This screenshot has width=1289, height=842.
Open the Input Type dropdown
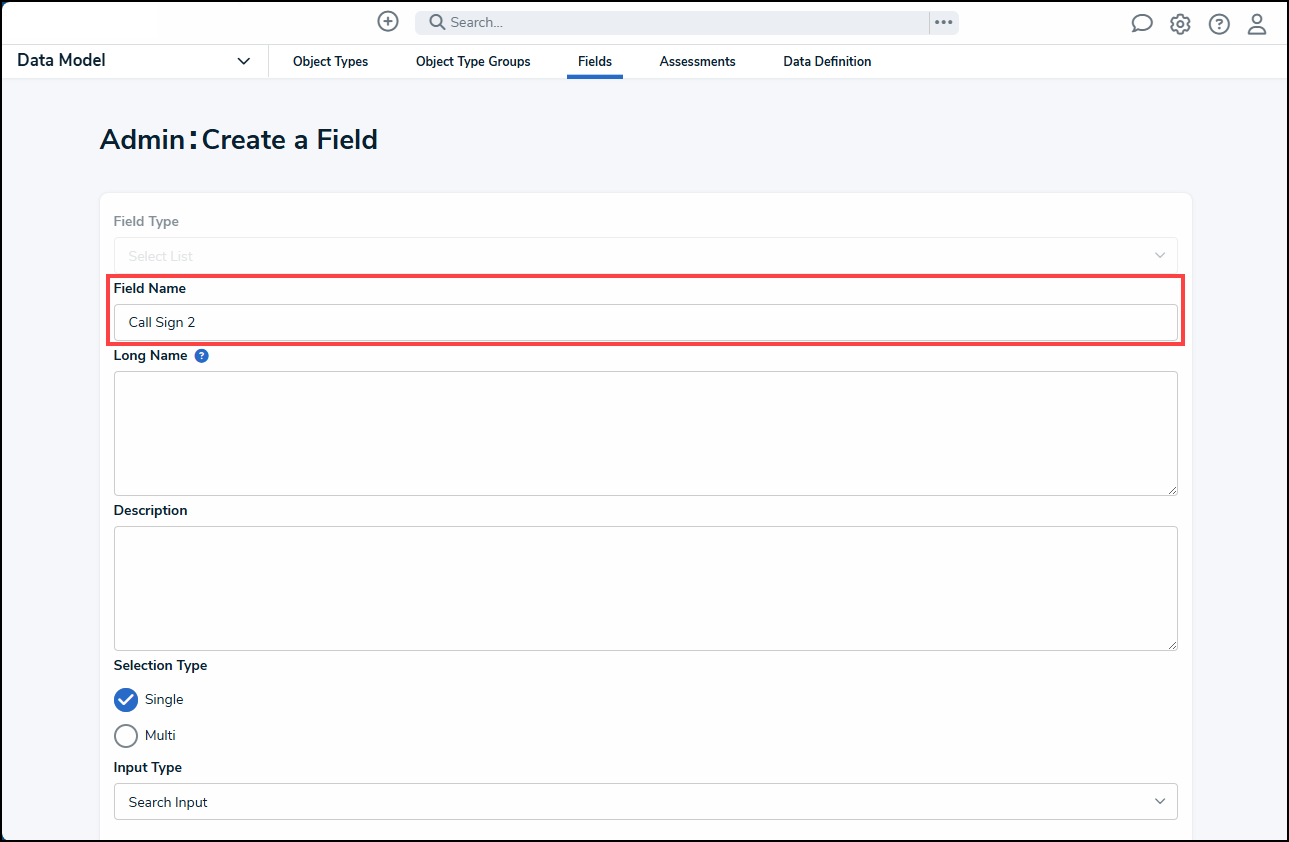(646, 801)
